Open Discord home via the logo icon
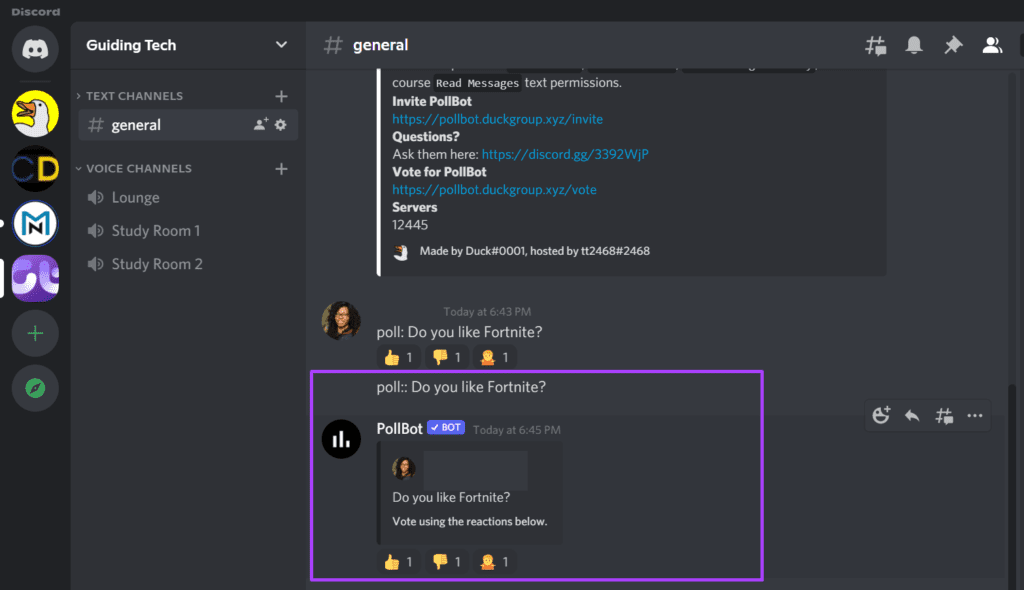The height and width of the screenshot is (590, 1024). click(35, 49)
